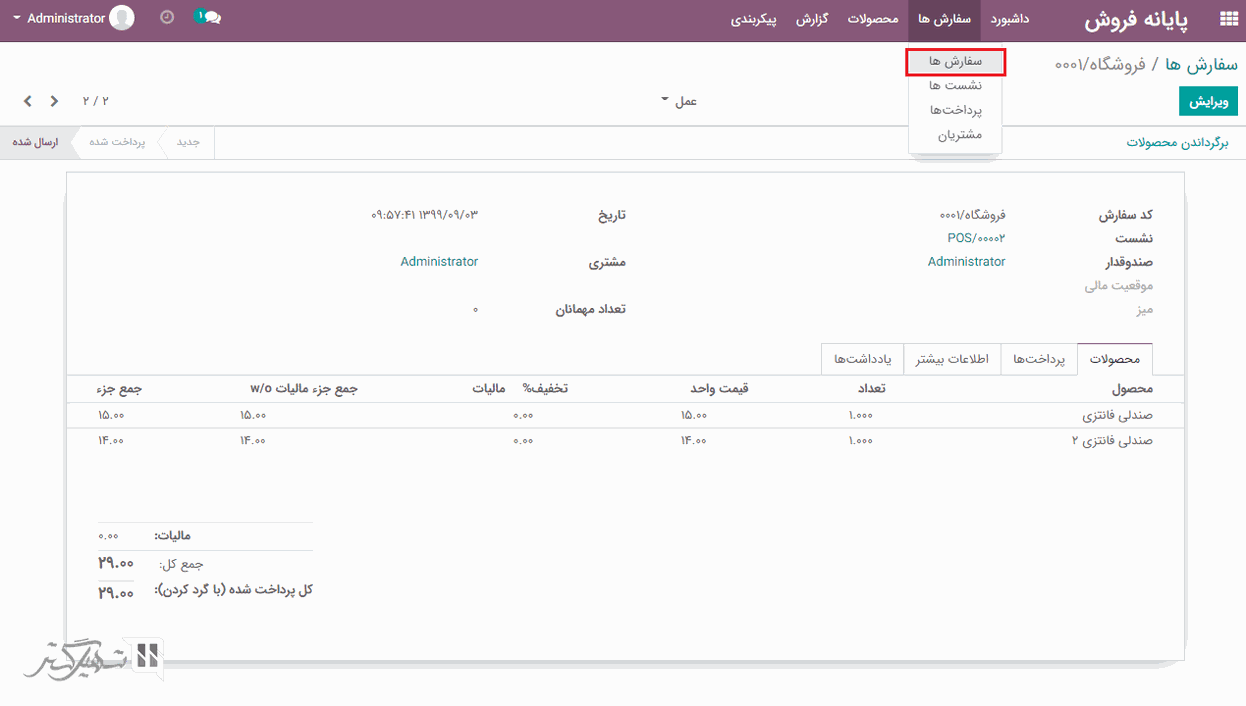Image resolution: width=1246 pixels, height=706 pixels.
Task: Switch to the پرداخت‌ها tab
Action: (1038, 359)
